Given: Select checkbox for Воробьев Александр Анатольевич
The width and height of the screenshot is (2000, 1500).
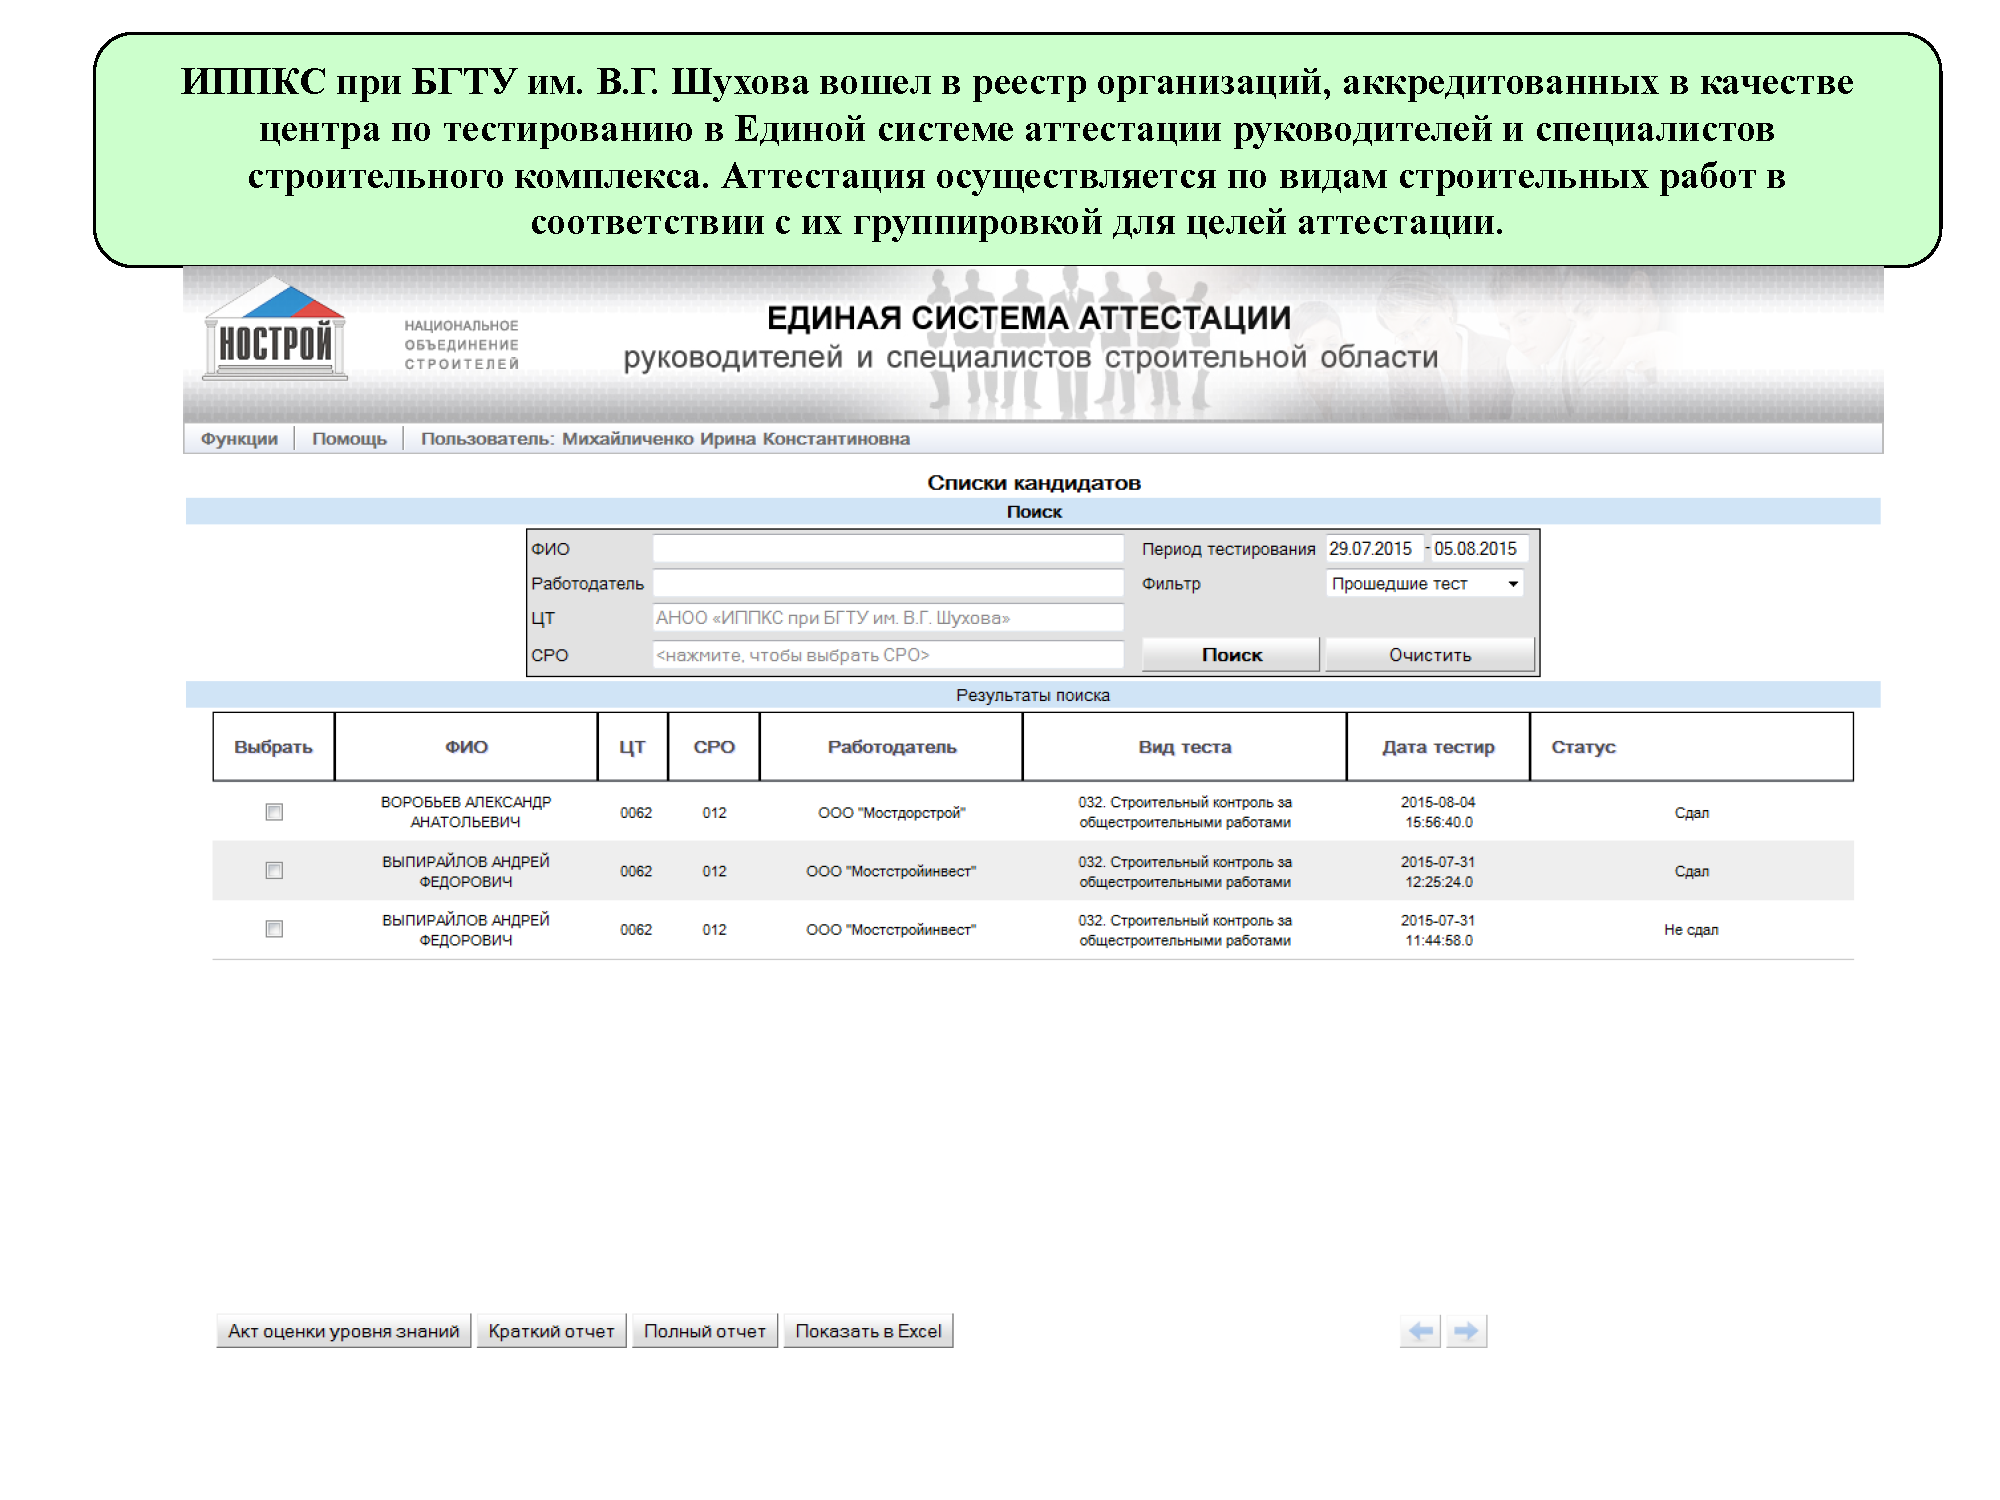Looking at the screenshot, I should pyautogui.click(x=274, y=812).
